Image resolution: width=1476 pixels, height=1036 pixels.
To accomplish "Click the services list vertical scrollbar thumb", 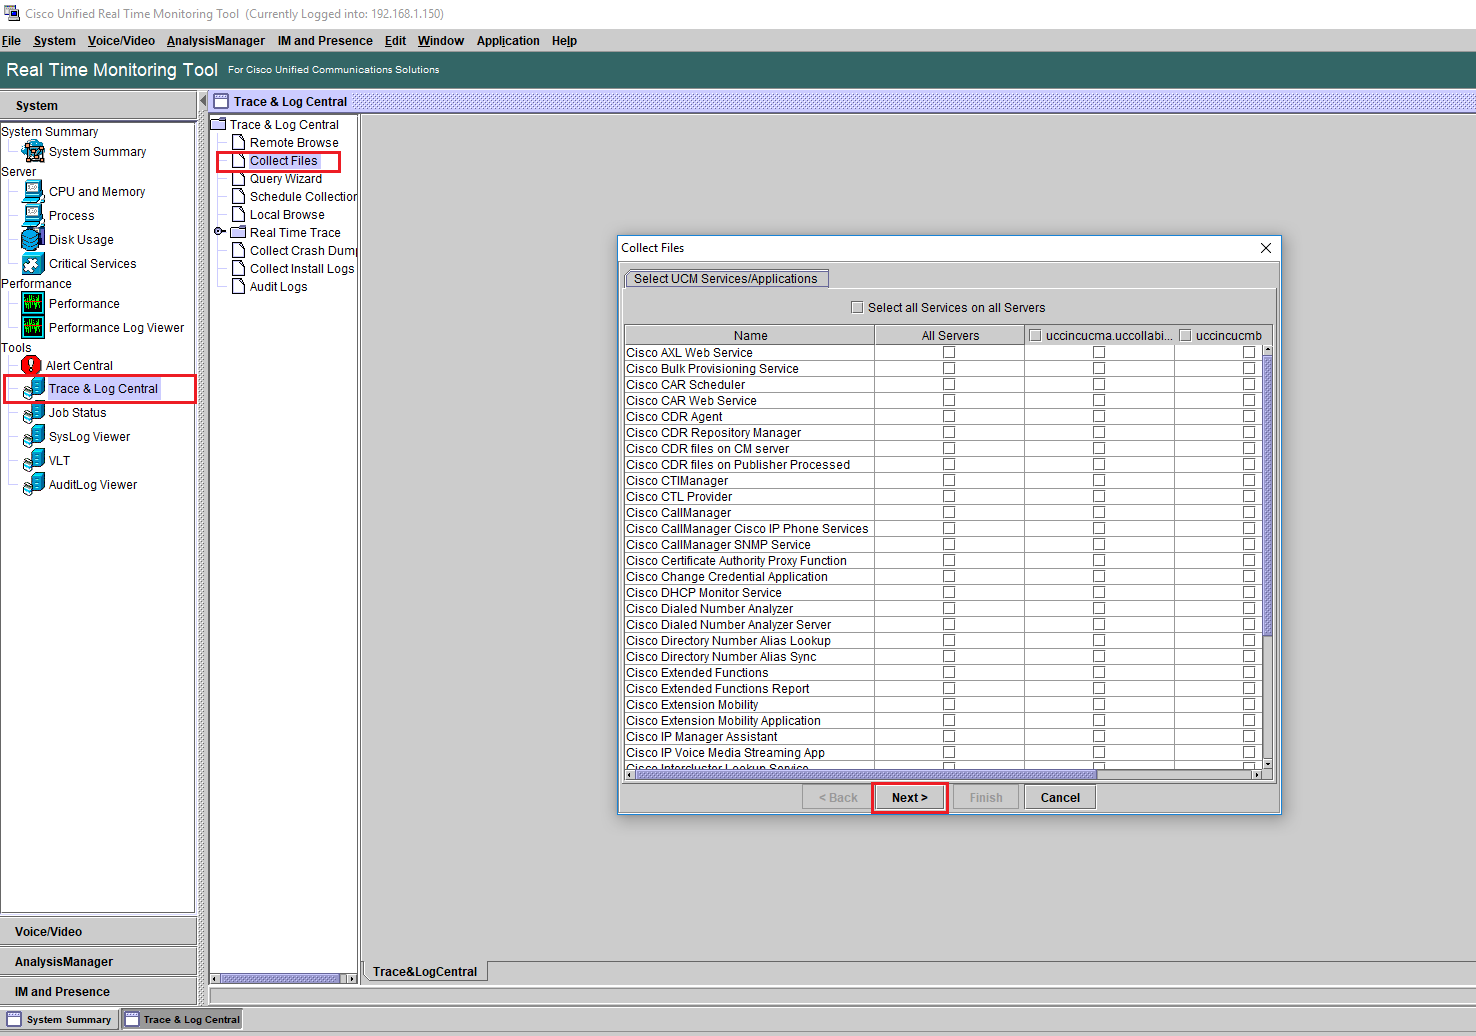I will tap(1267, 496).
